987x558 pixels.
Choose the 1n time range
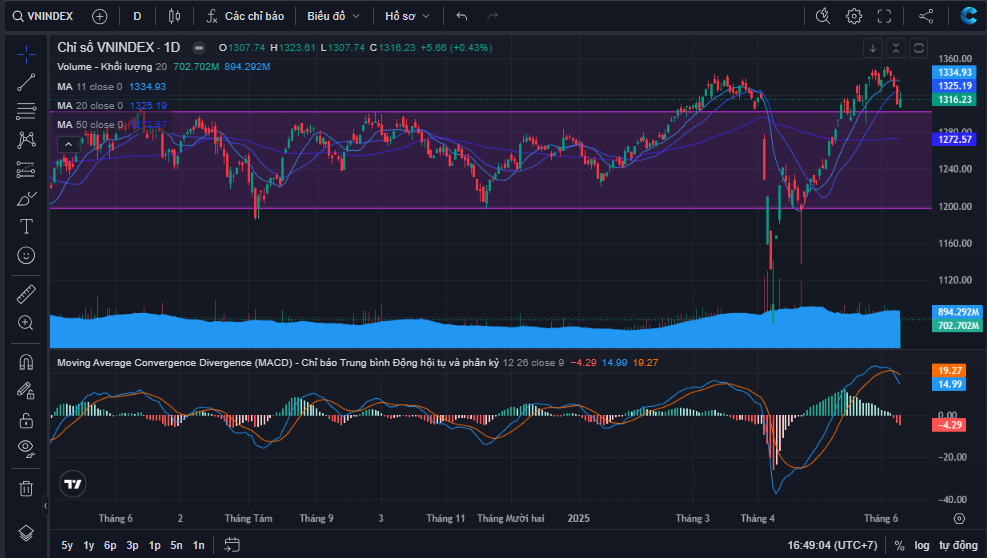tap(198, 545)
